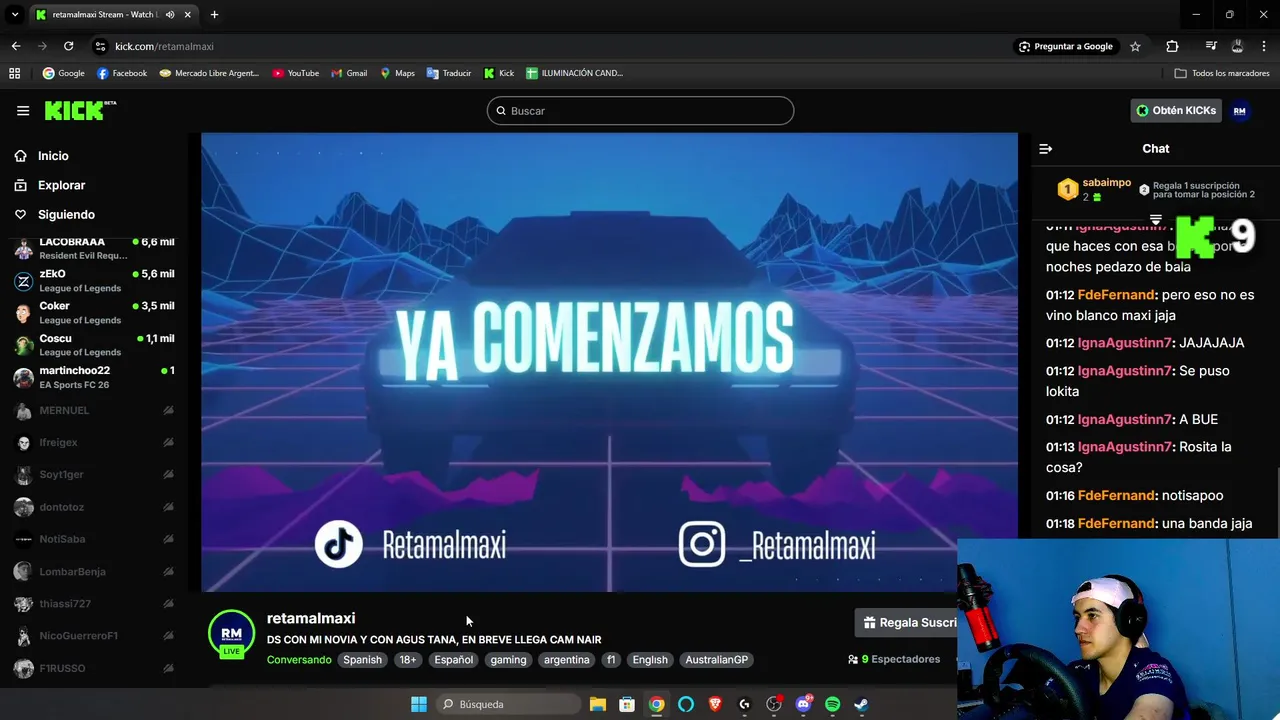This screenshot has width=1280, height=720.
Task: Reload the page
Action: (68, 46)
